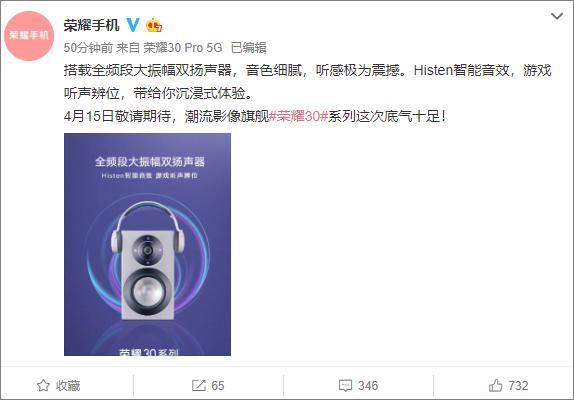This screenshot has height=400, width=574.
Task: Click the membership emoji badge beside name
Action: (x=154, y=25)
